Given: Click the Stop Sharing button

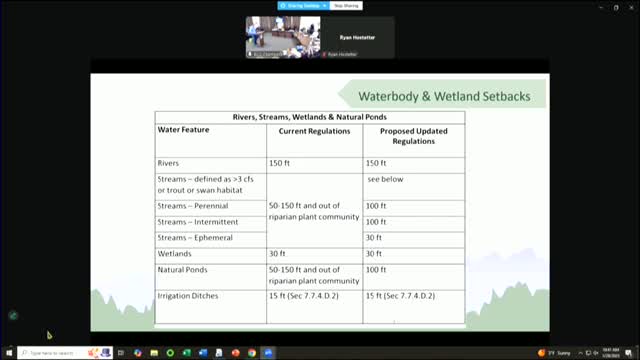Looking at the screenshot, I should (346, 6).
